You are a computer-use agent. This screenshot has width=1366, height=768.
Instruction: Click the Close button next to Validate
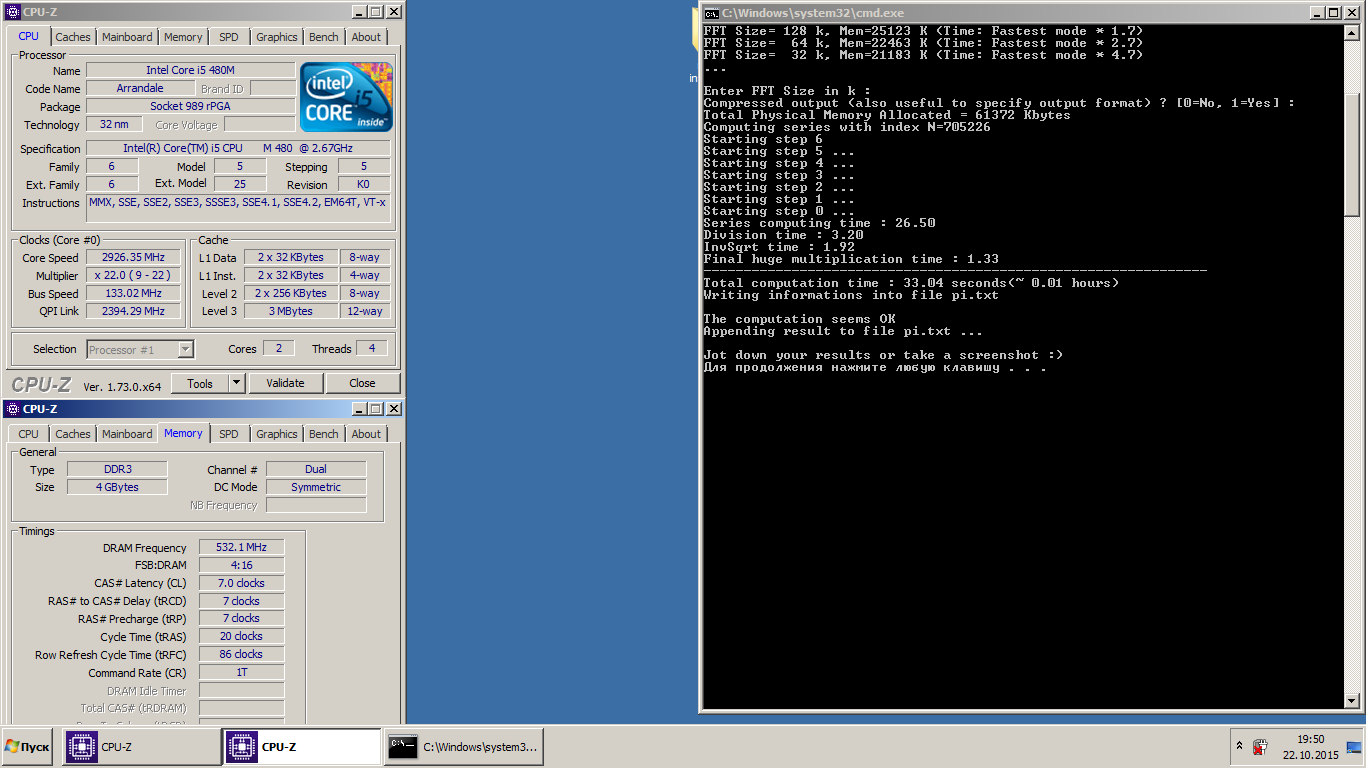click(362, 383)
